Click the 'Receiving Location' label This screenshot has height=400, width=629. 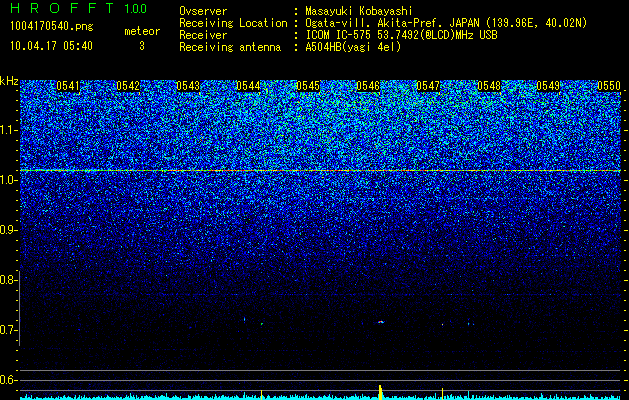coord(233,23)
